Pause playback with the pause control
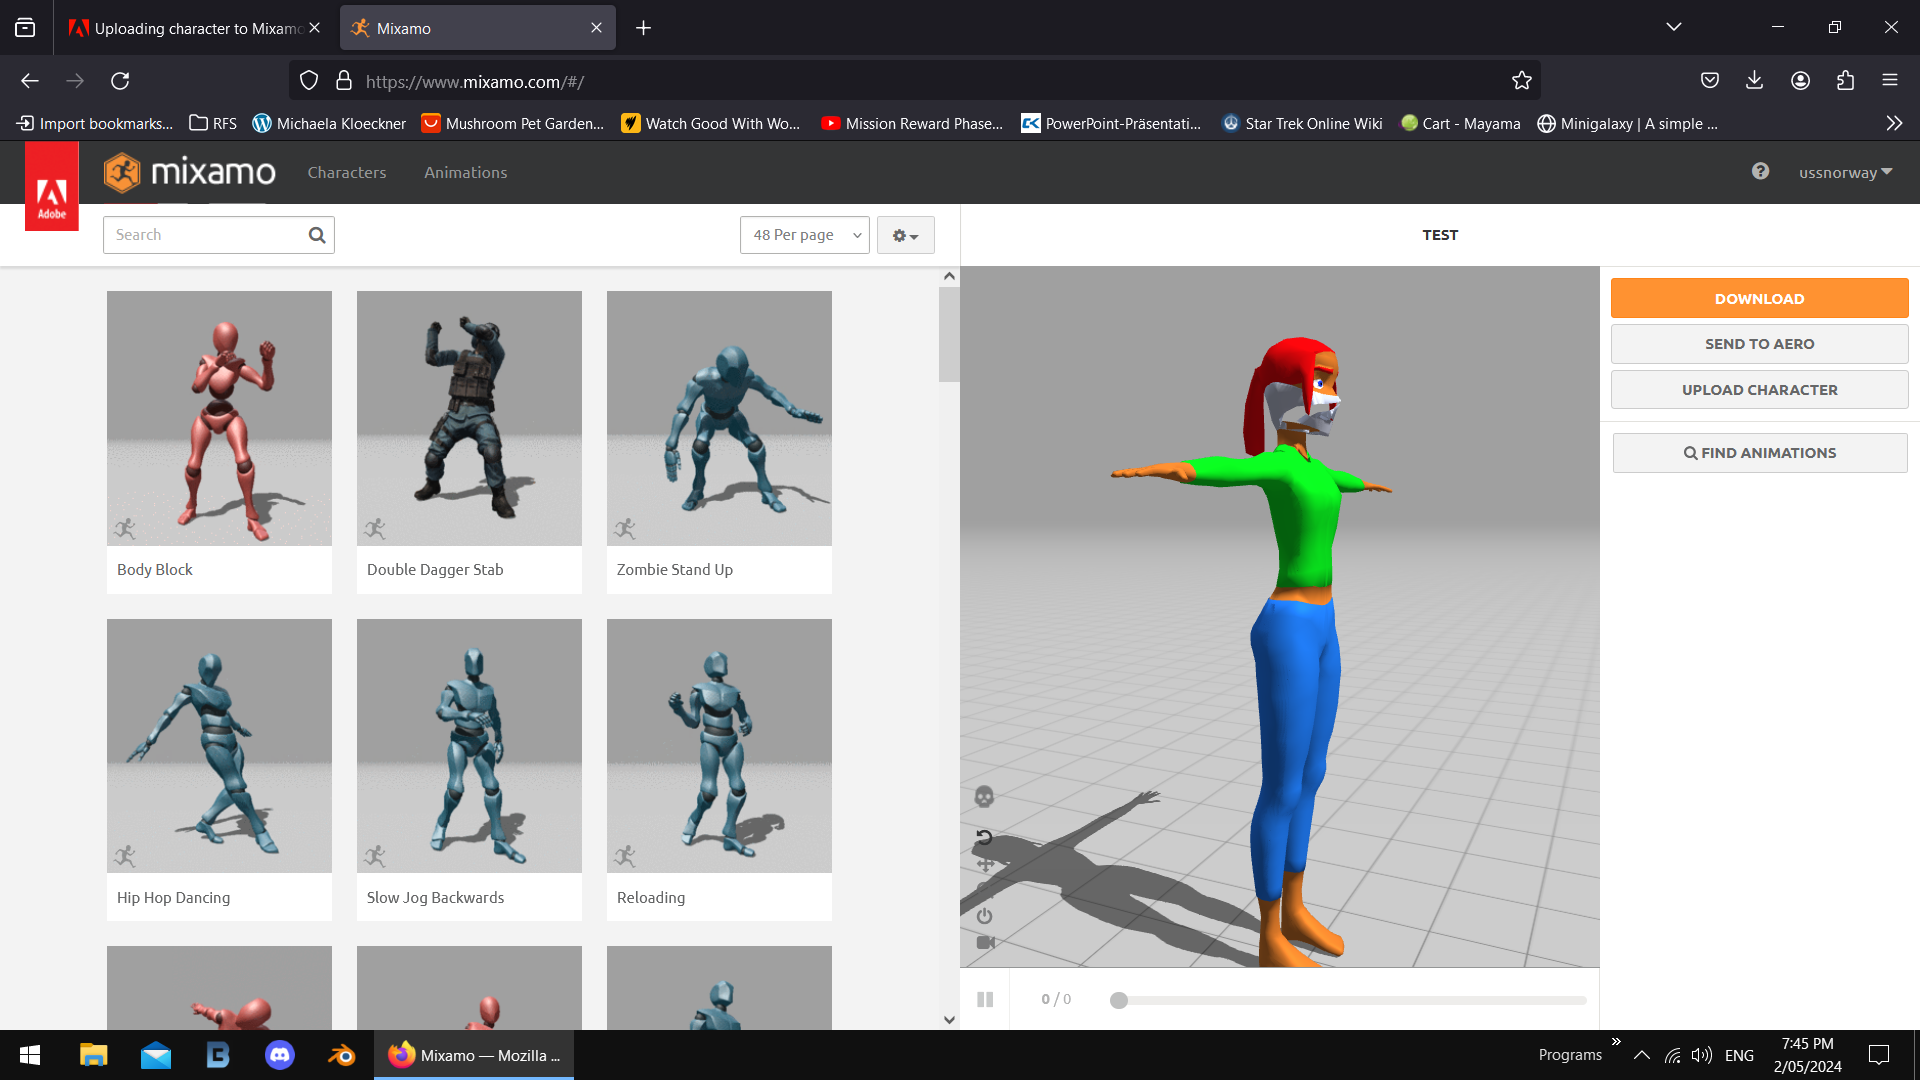Image resolution: width=1920 pixels, height=1080 pixels. (985, 999)
